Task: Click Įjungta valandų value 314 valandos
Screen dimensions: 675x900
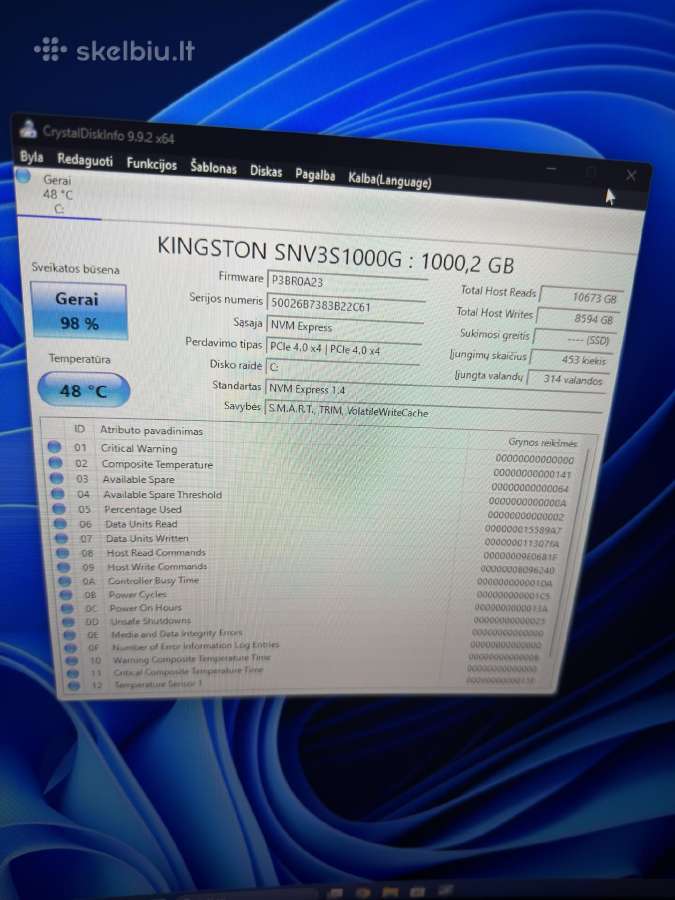Action: pos(567,379)
